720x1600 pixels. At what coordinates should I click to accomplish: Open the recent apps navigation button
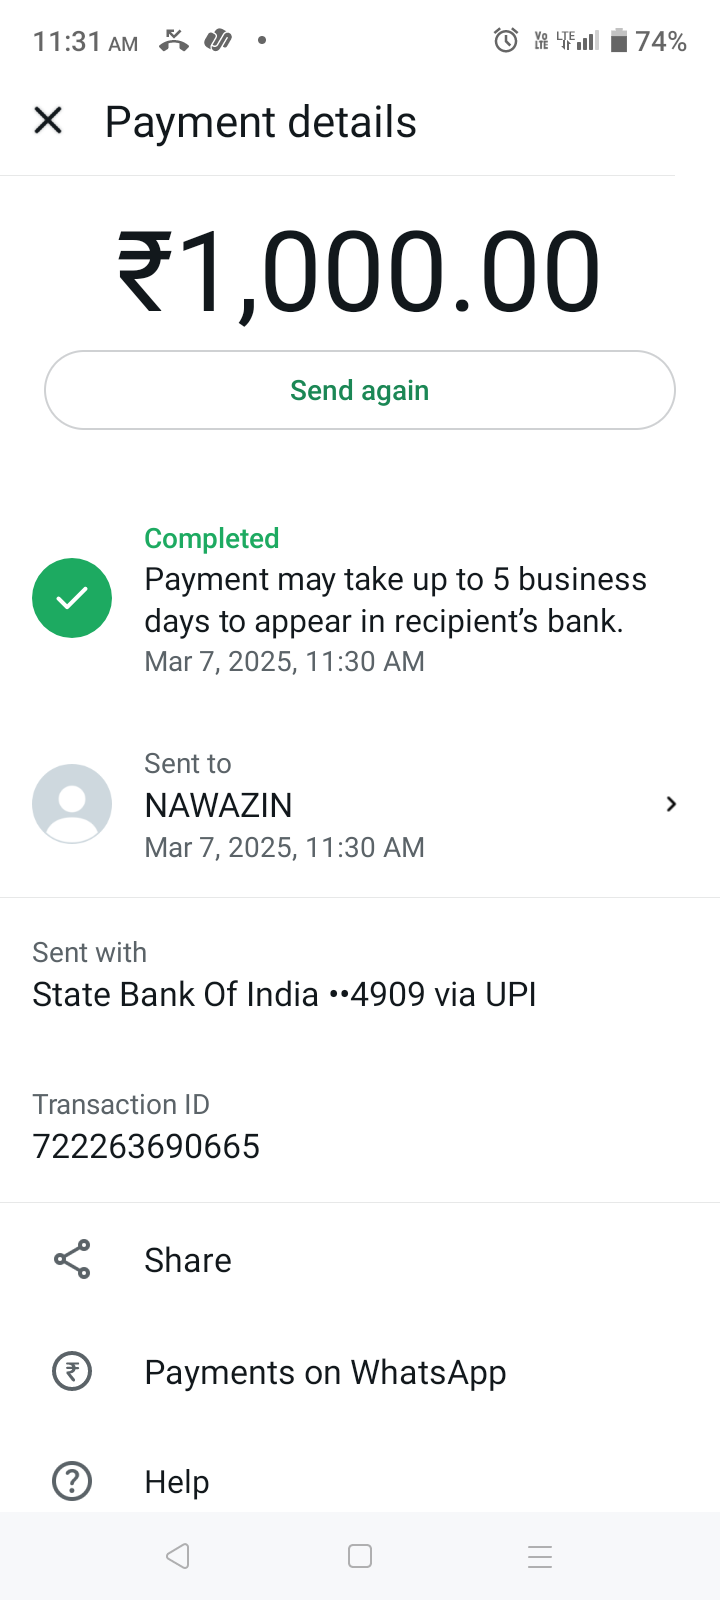point(540,1556)
